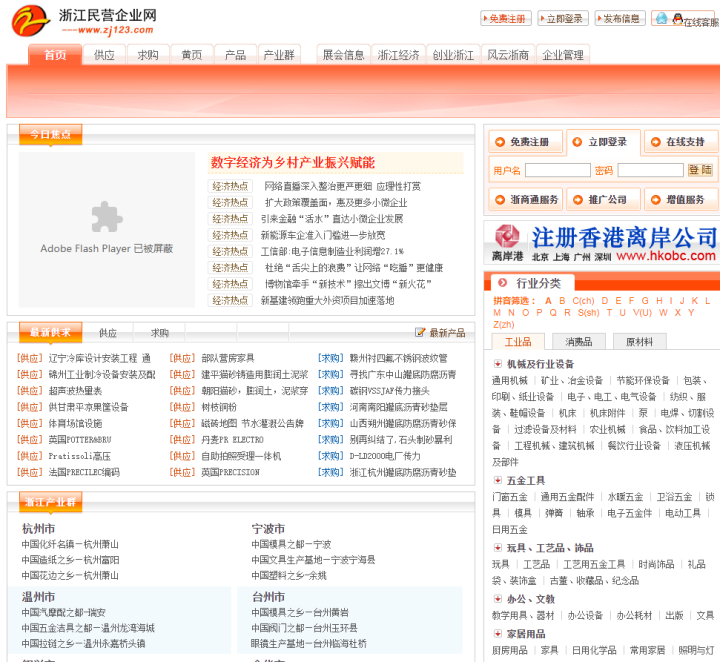Collapse the 机械及行业设备 category

click(x=497, y=364)
